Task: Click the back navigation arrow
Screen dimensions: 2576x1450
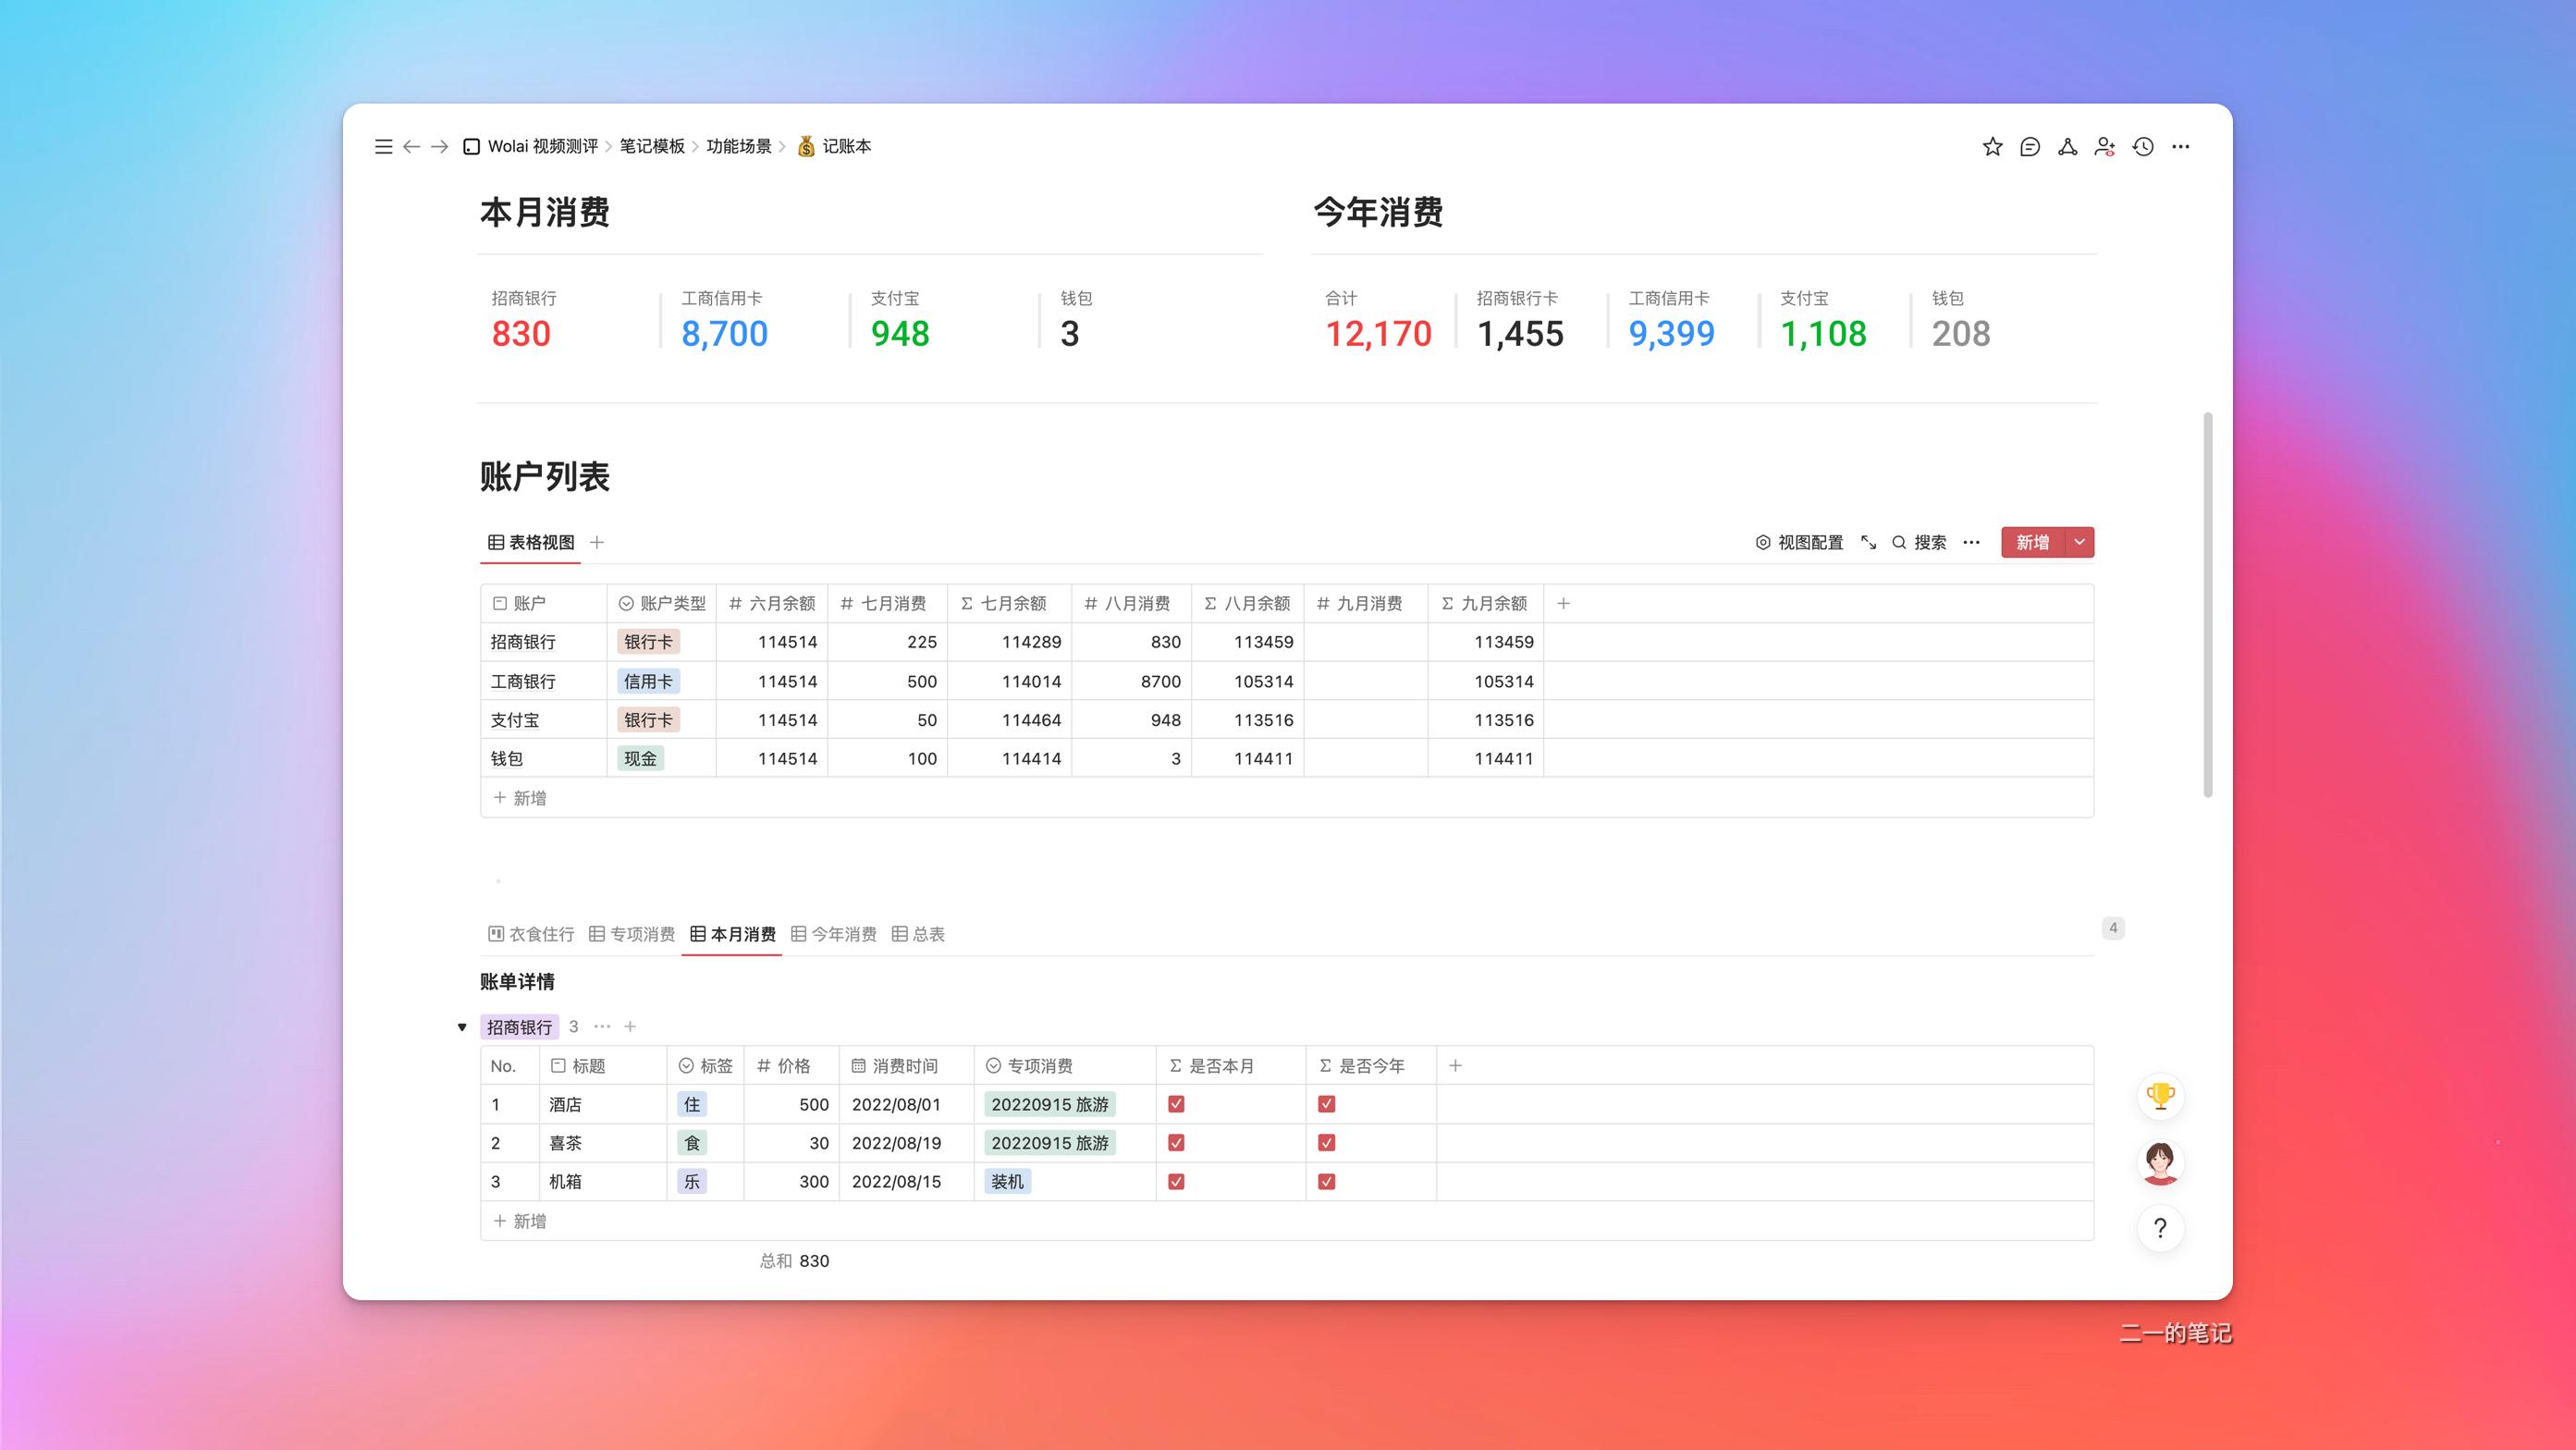Action: tap(411, 146)
